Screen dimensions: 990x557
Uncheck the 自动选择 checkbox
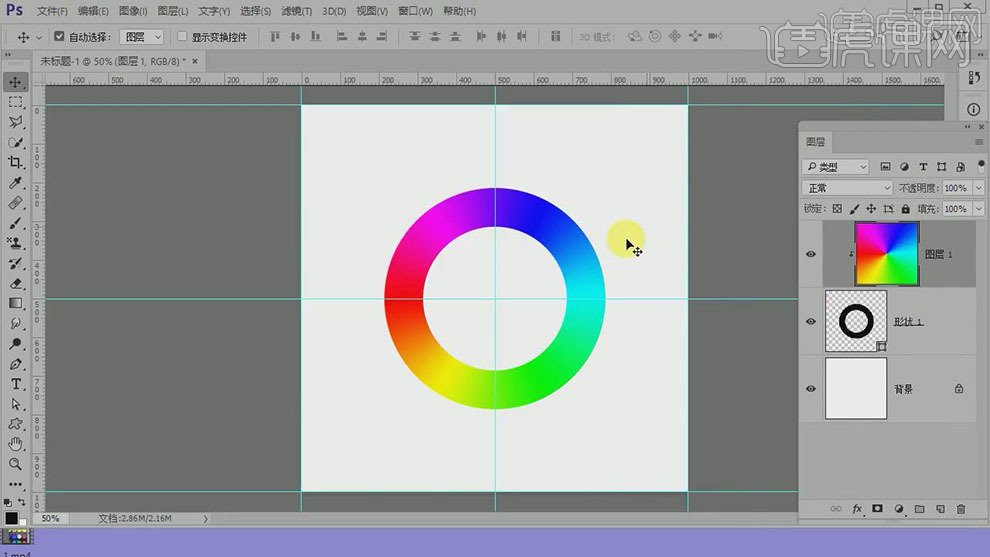tap(59, 37)
